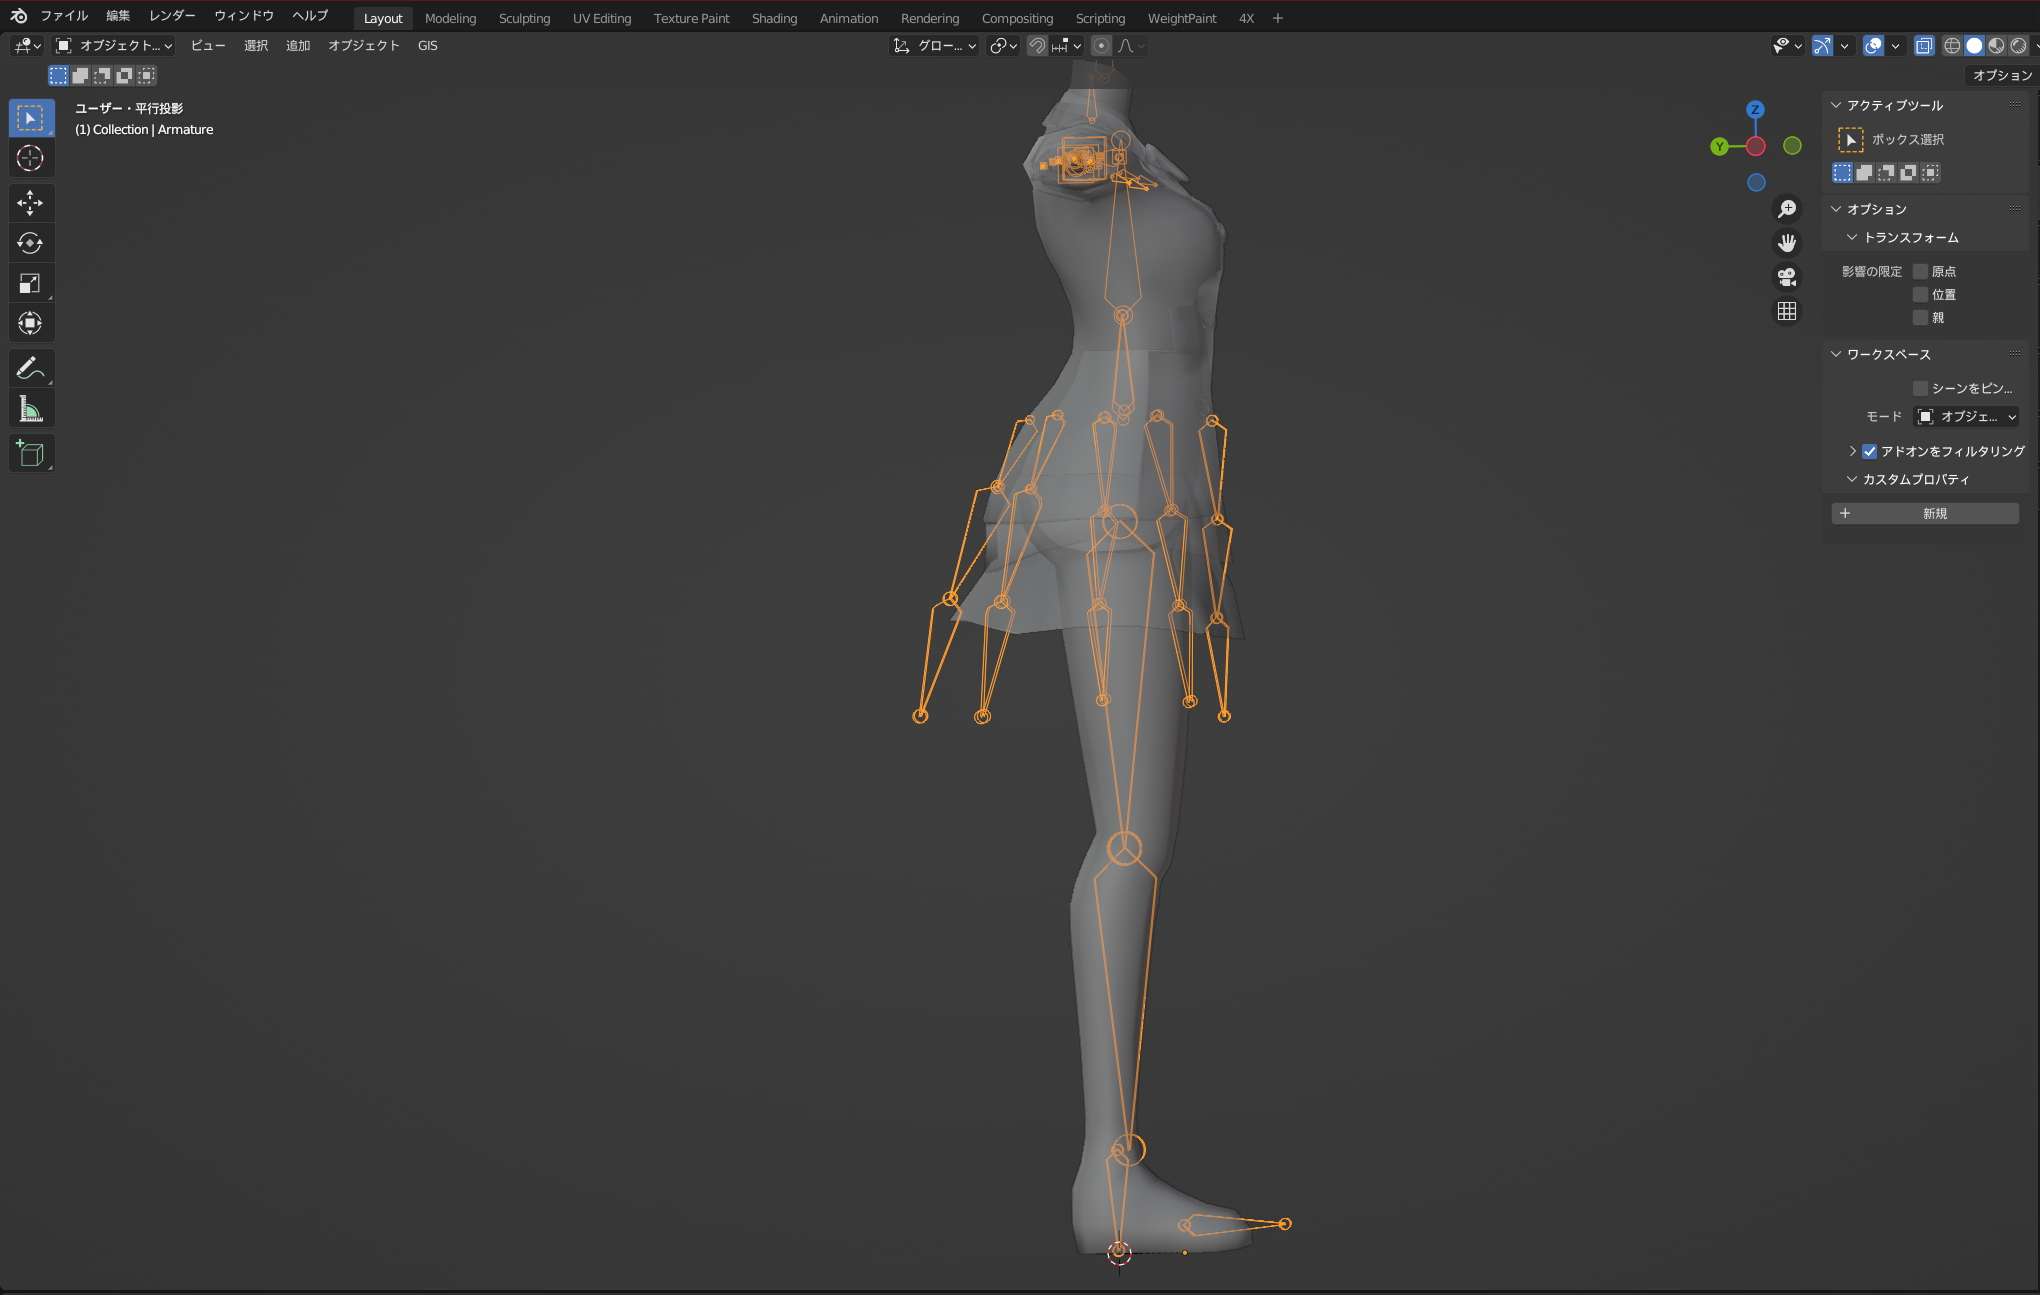Collapse the ワークスペース panel
Screen dimensions: 2040x1295
[1836, 354]
